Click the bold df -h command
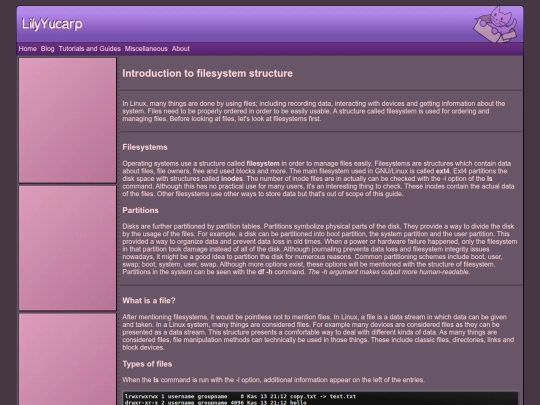This screenshot has height=405, width=540. 265,272
